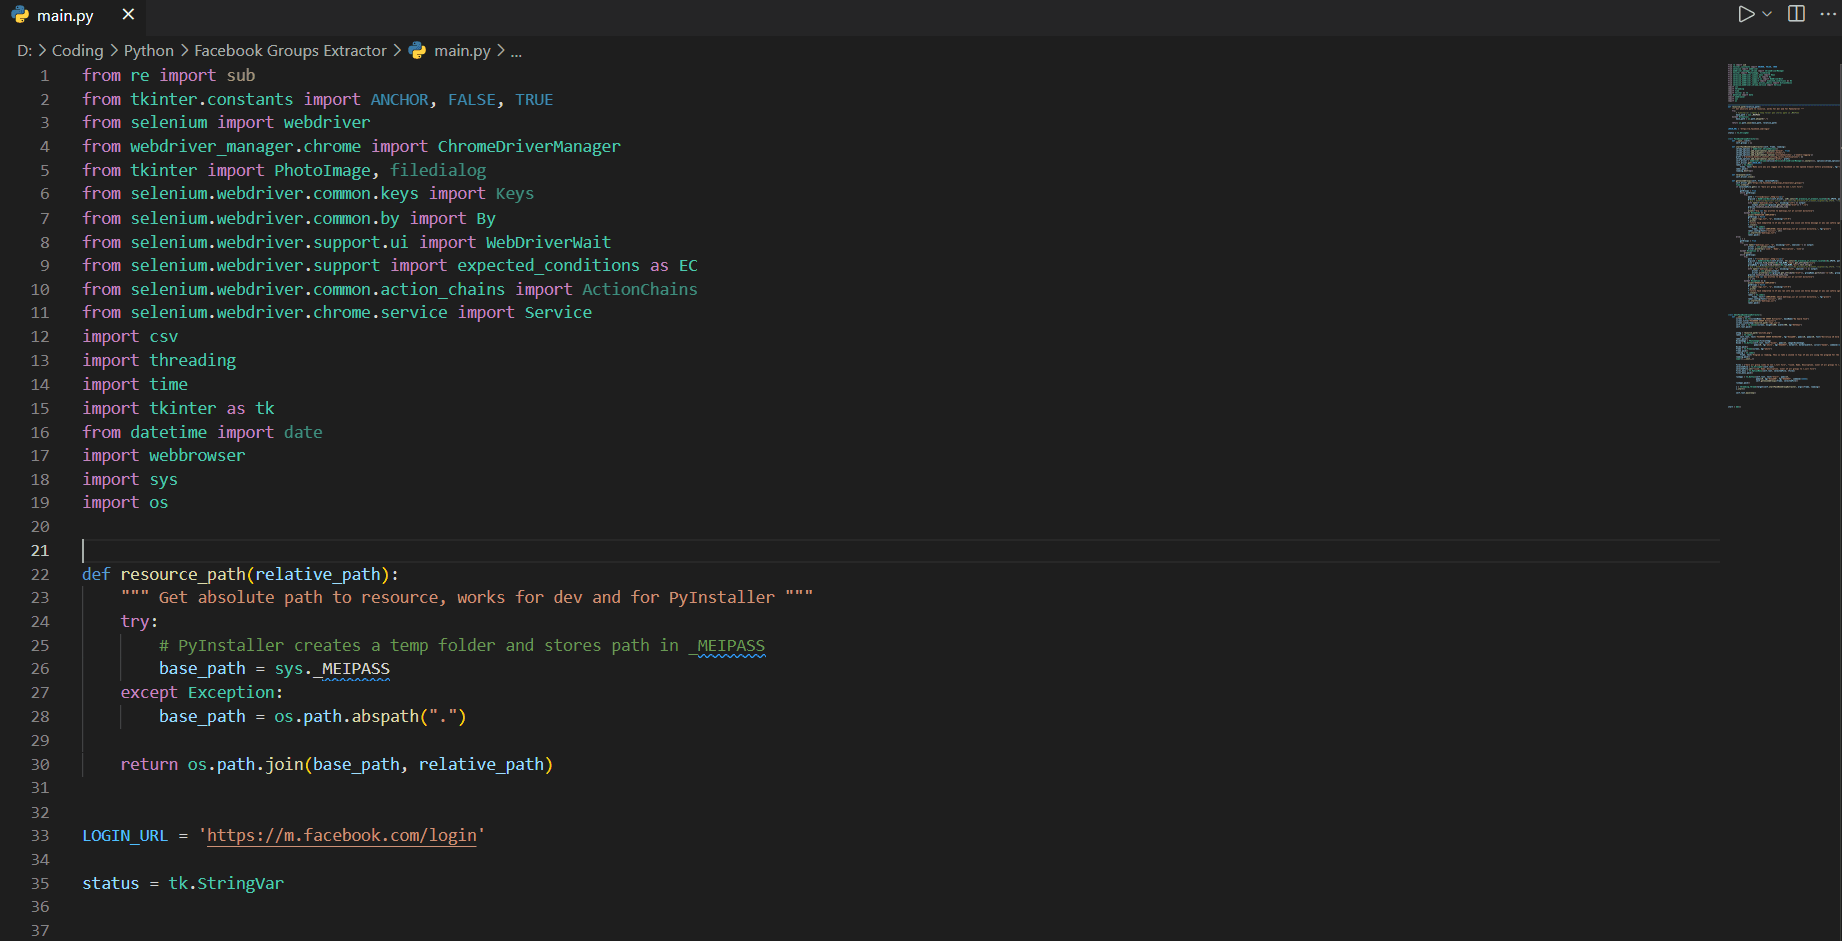
Task: Click 'ChromeDriverManager' on line 4
Action: coord(529,147)
